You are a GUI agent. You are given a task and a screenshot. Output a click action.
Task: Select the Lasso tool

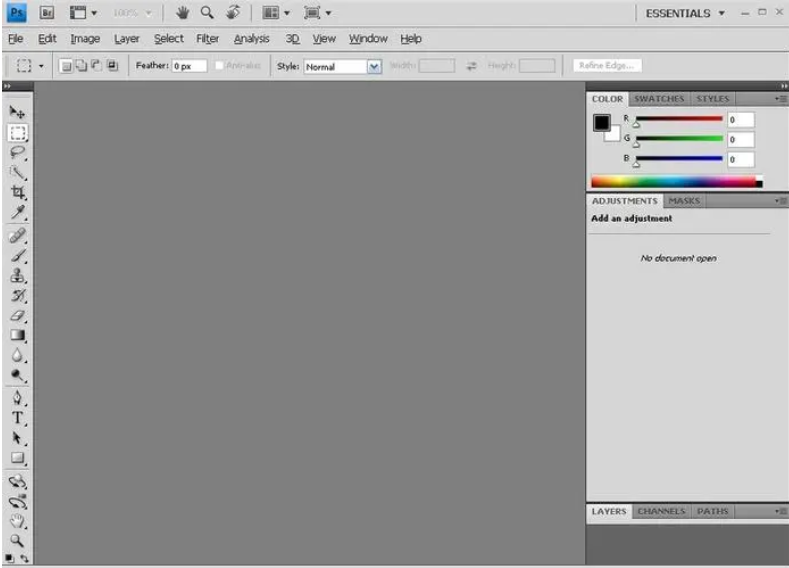[18, 152]
